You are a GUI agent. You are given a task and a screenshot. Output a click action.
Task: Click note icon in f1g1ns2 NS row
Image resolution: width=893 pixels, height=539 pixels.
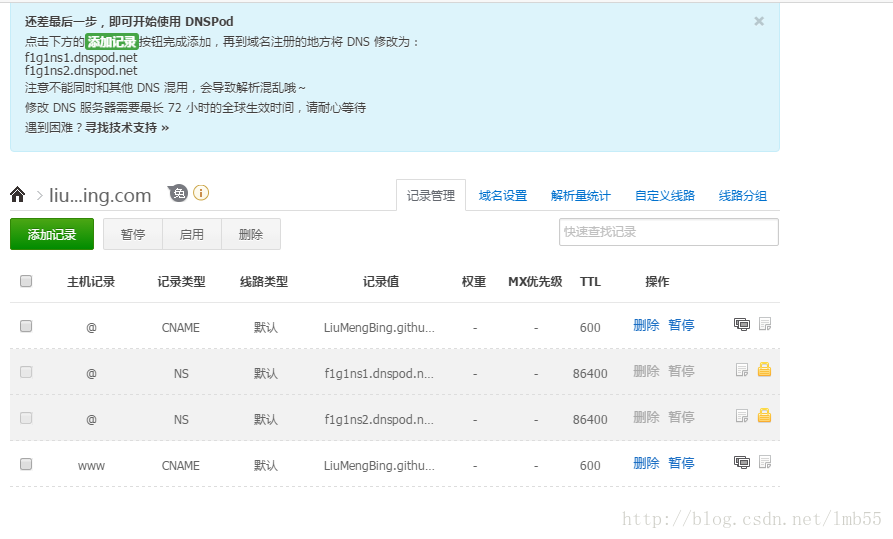point(742,416)
